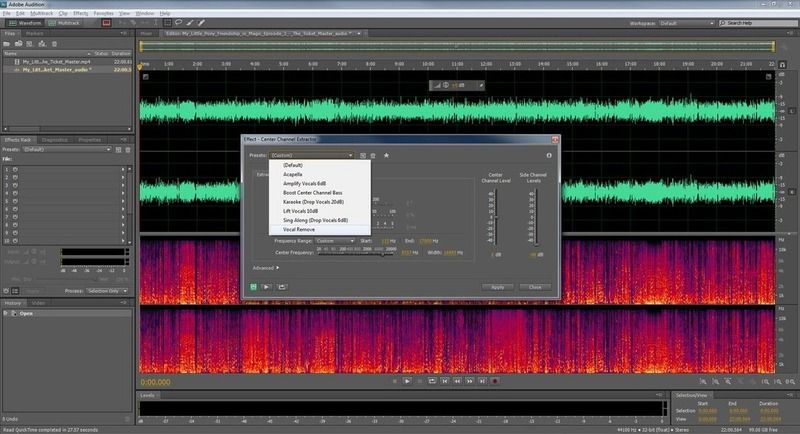
Task: Select the Paintbrush Selection tool
Action: pyautogui.click(x=190, y=23)
